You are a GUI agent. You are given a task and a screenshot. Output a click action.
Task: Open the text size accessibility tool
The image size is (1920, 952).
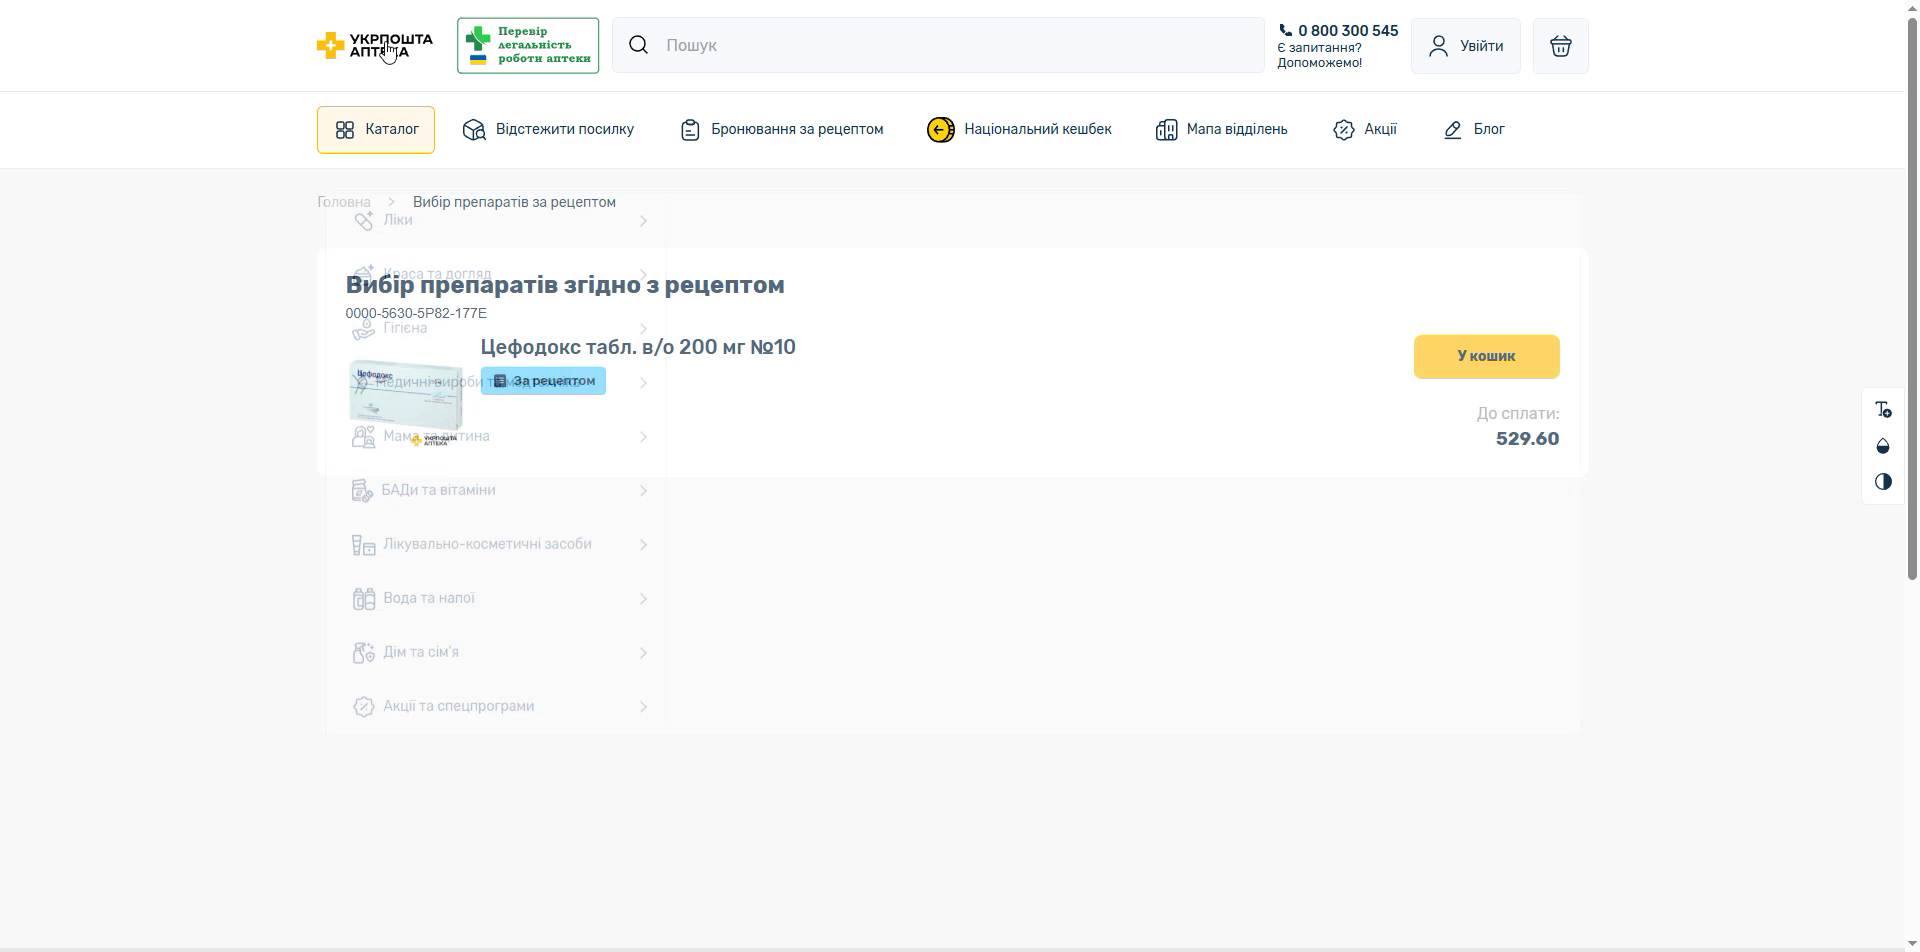click(x=1883, y=410)
